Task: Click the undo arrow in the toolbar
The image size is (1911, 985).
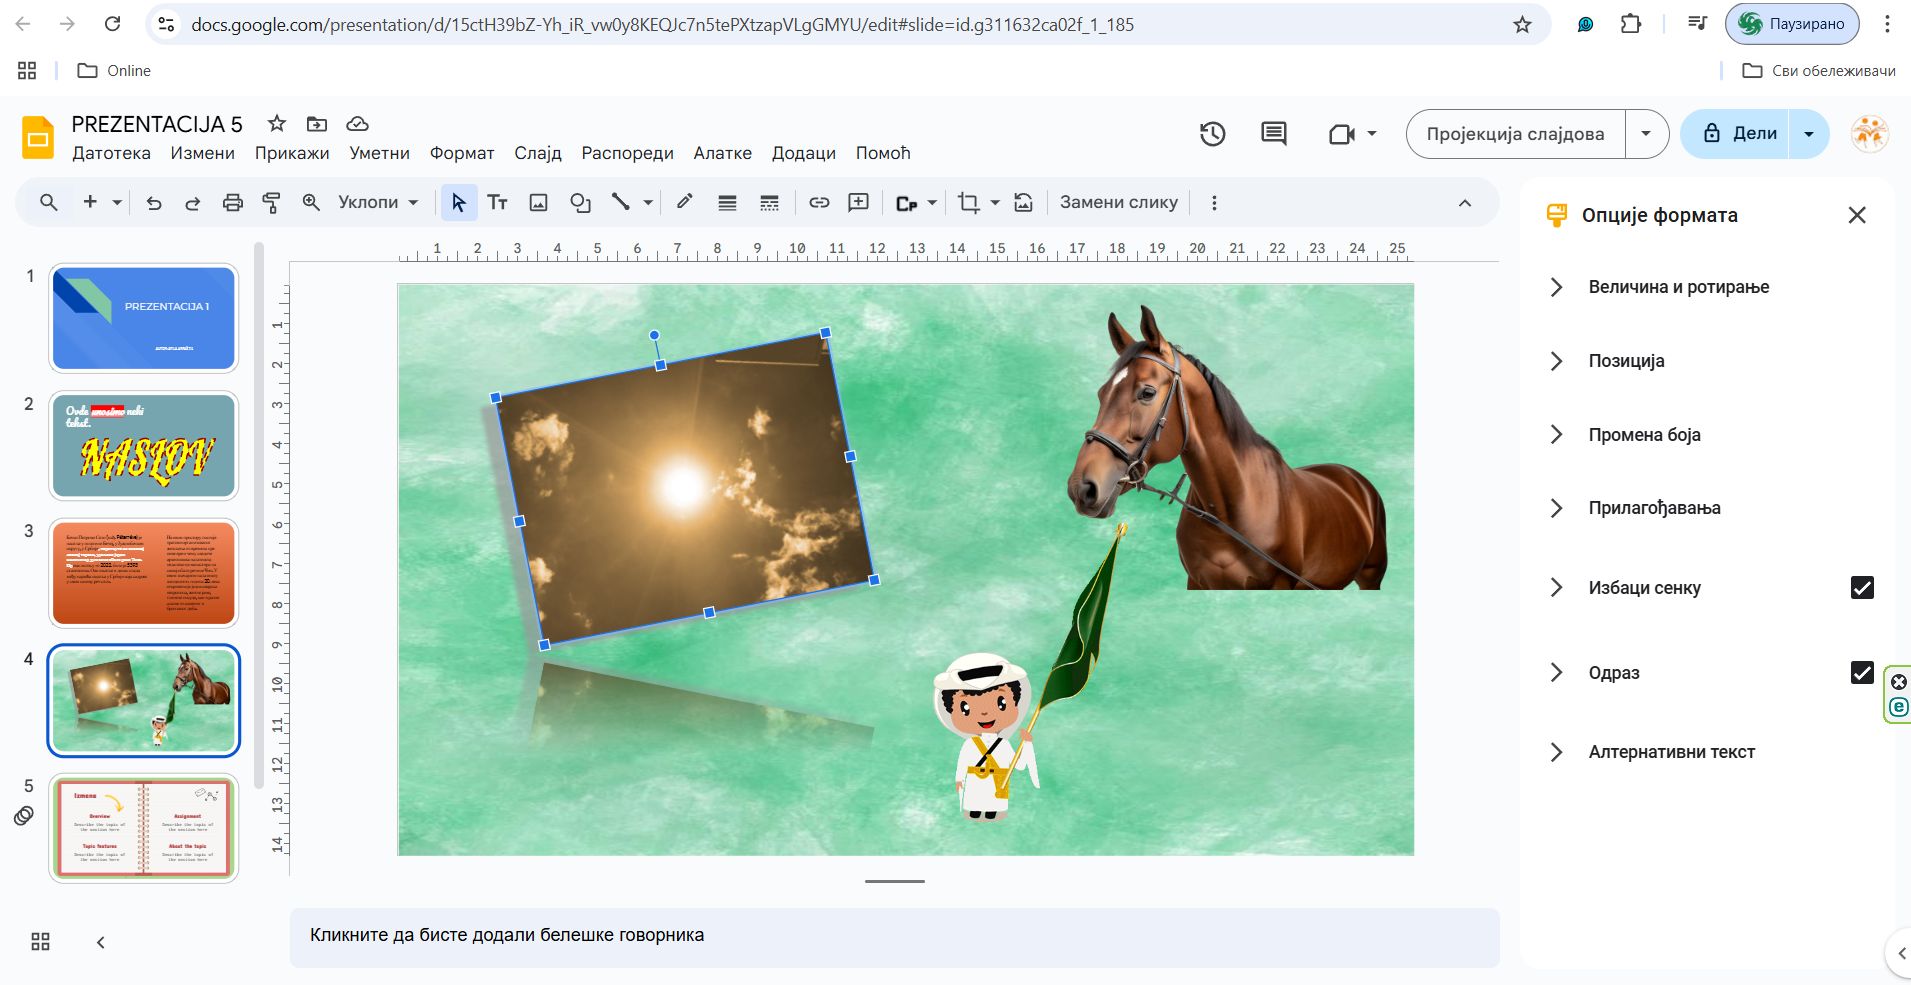Action: [x=154, y=203]
